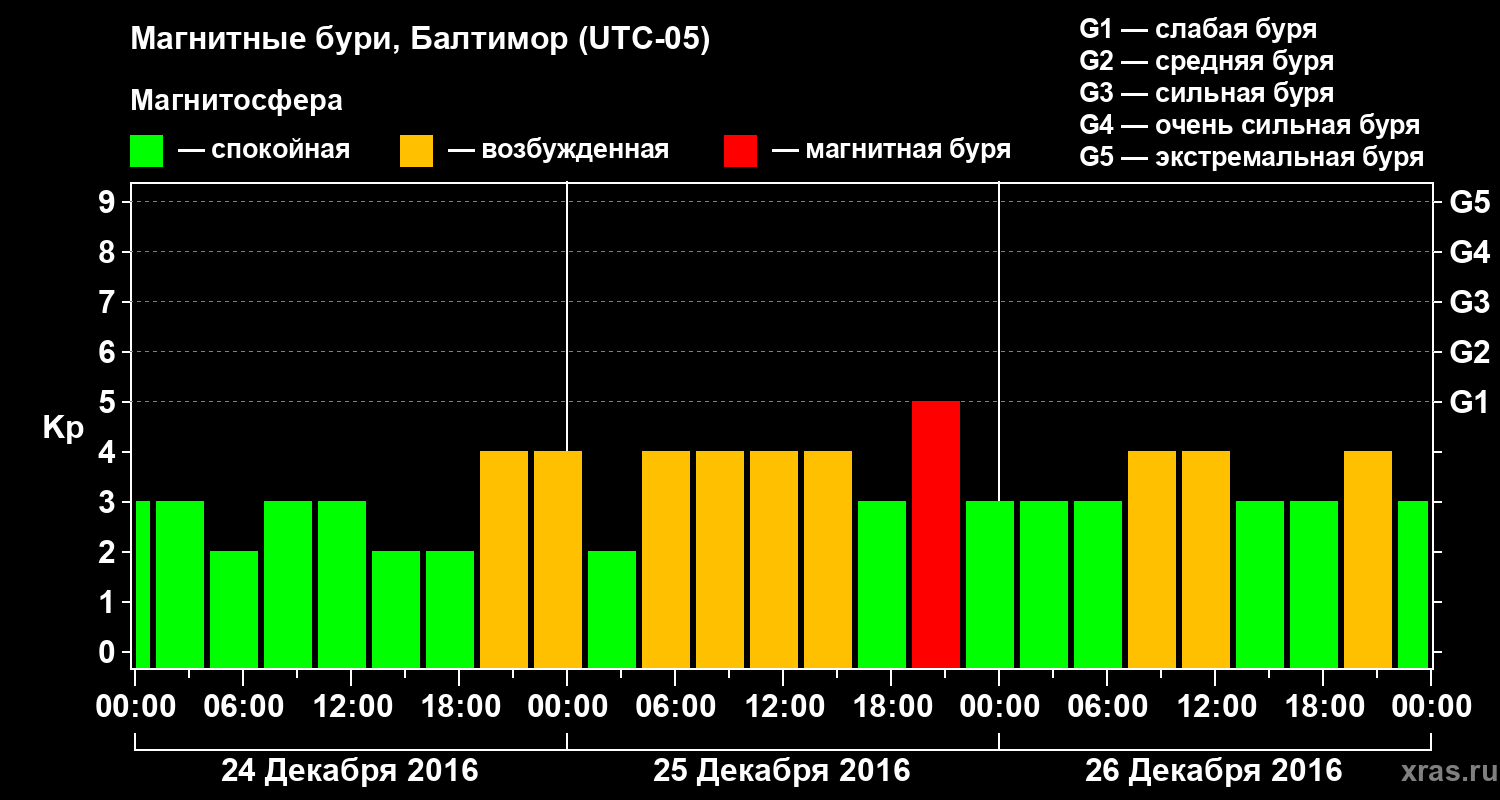Click the '24 Декабря 2016' date label

(x=350, y=771)
